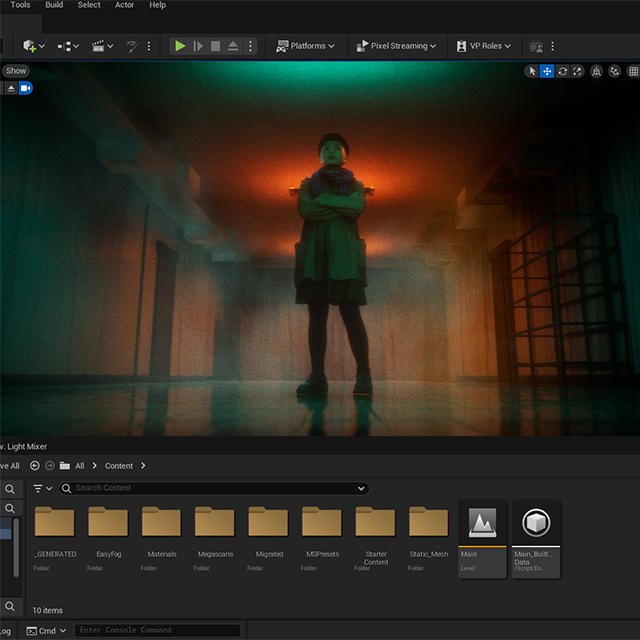This screenshot has width=640, height=640.
Task: Select the rotate gizmo tool
Action: coord(563,71)
